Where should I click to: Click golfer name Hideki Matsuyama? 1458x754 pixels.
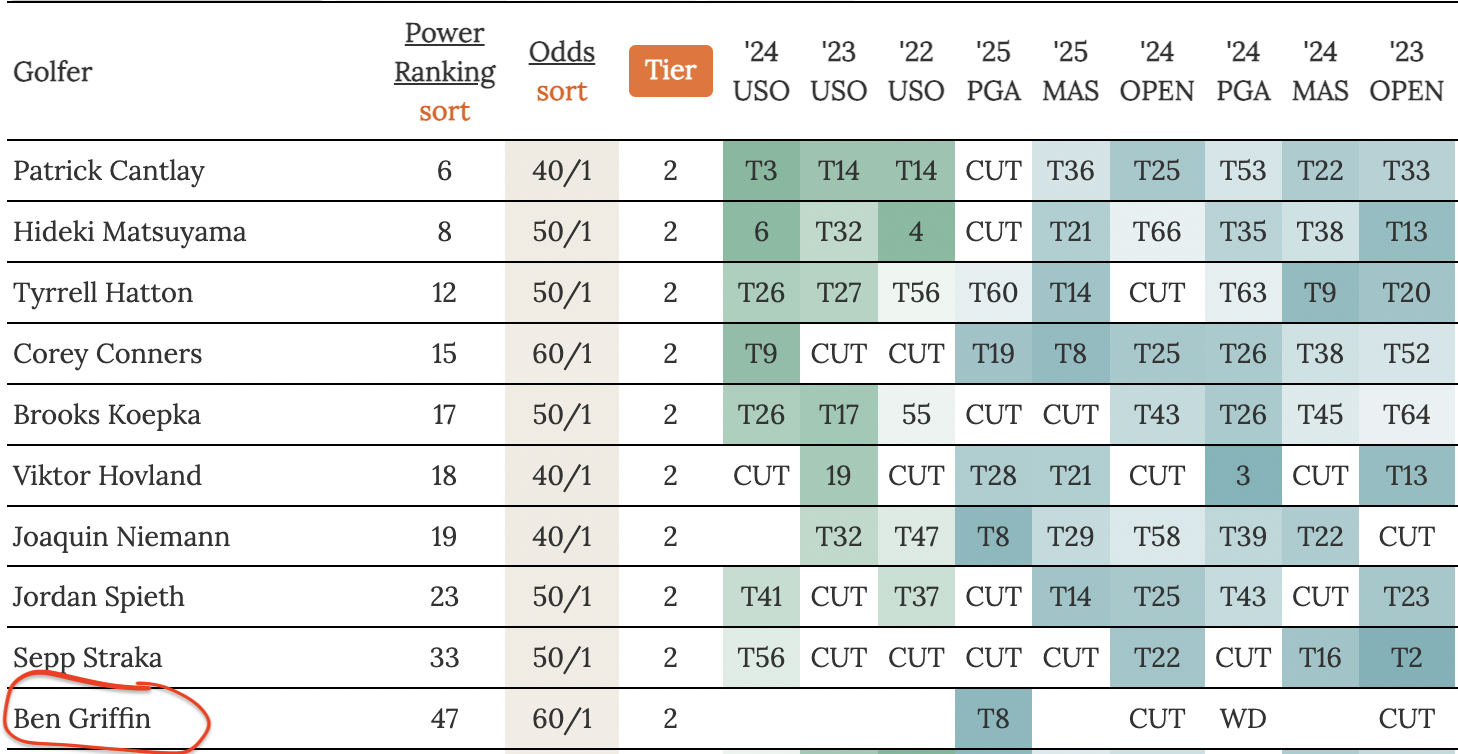(129, 232)
